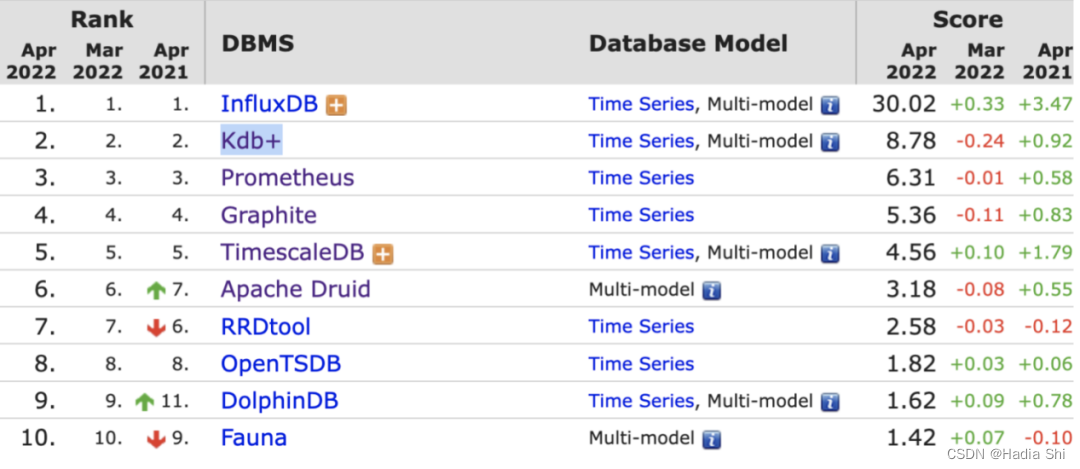Screen dimensions: 1080x469
Task: Click Time Series link in RRDtool row
Action: 641,326
